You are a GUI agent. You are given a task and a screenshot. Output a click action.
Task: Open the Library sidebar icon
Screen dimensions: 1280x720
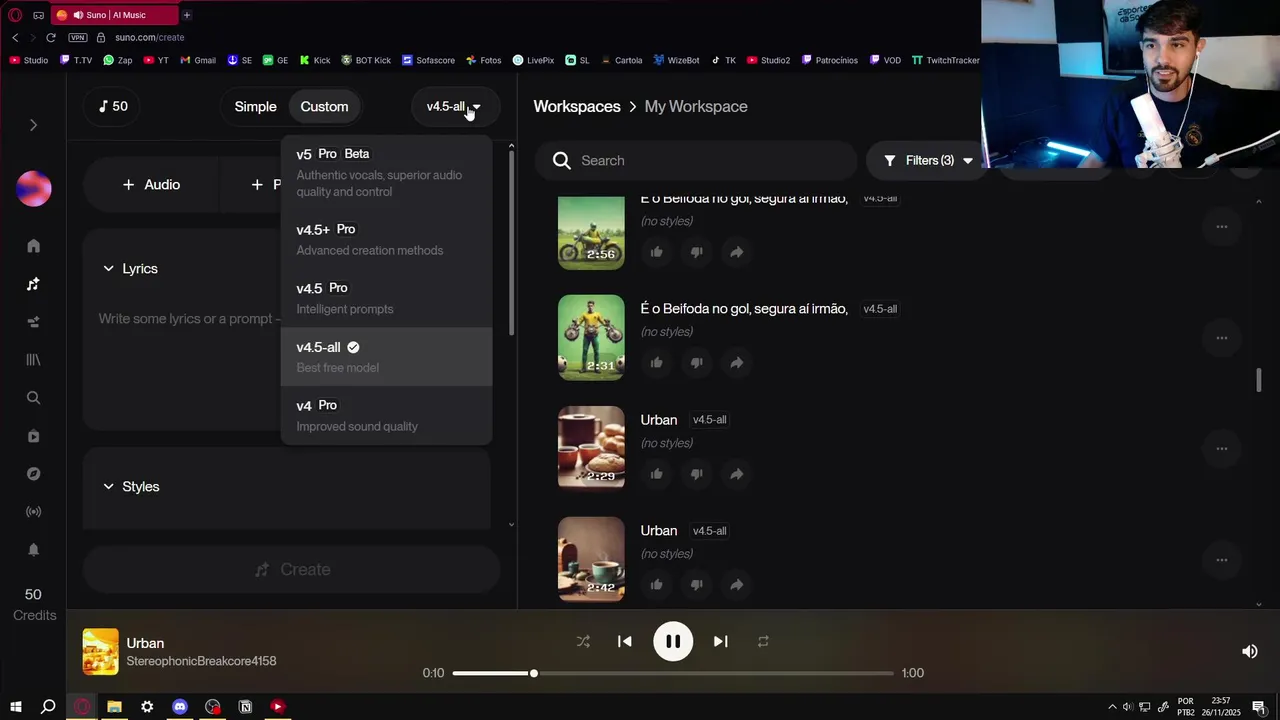click(33, 360)
